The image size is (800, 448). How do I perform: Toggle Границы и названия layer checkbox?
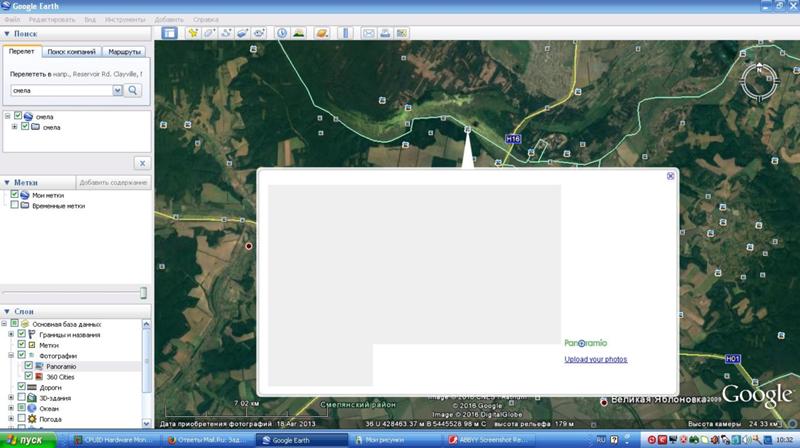coord(21,334)
